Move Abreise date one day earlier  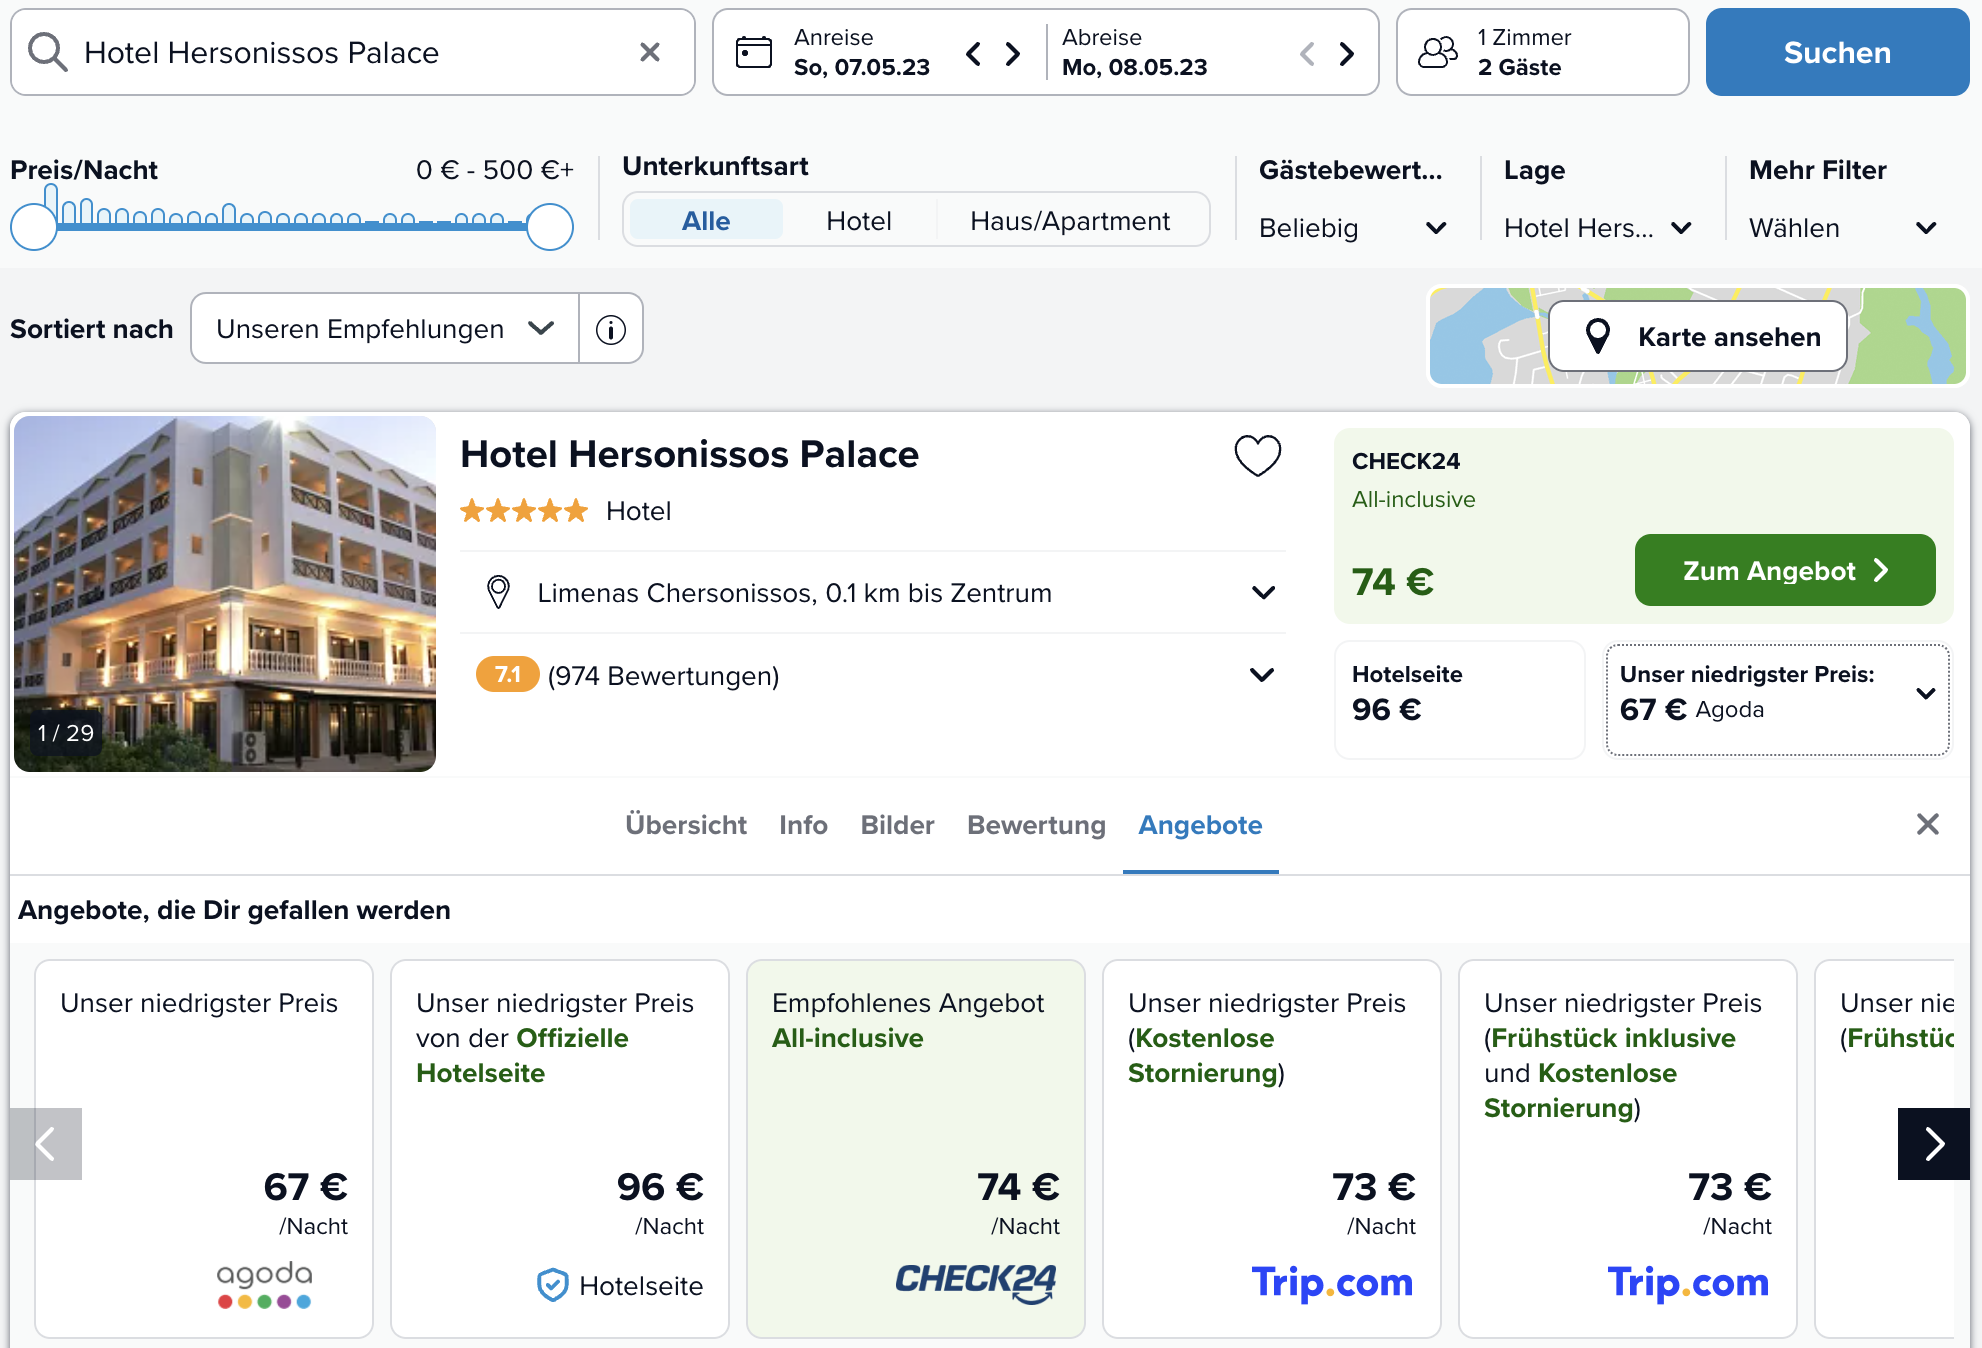pyautogui.click(x=1307, y=53)
